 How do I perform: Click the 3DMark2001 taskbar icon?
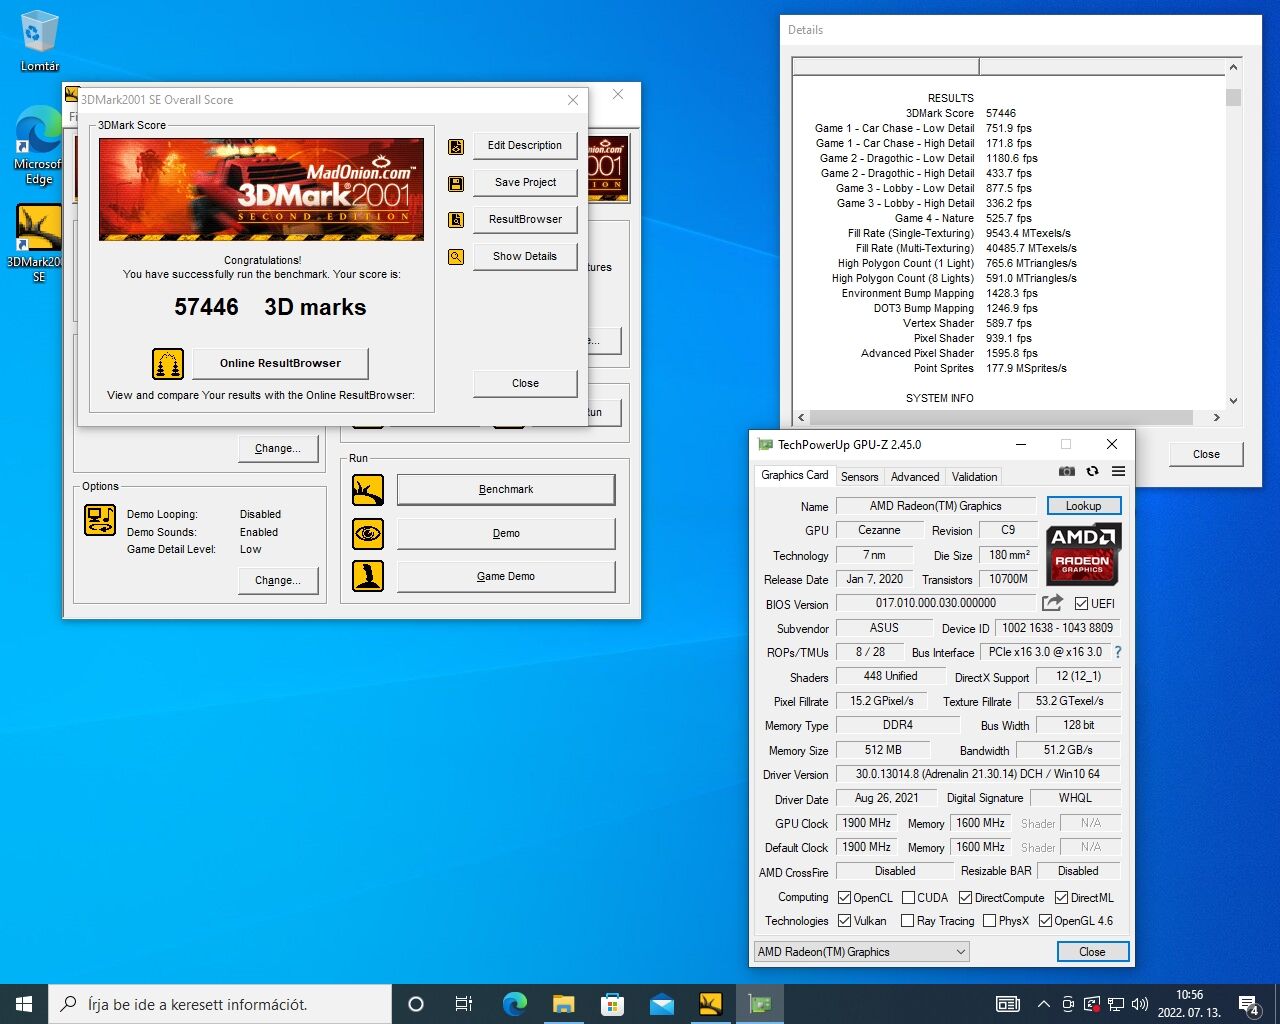click(710, 1004)
